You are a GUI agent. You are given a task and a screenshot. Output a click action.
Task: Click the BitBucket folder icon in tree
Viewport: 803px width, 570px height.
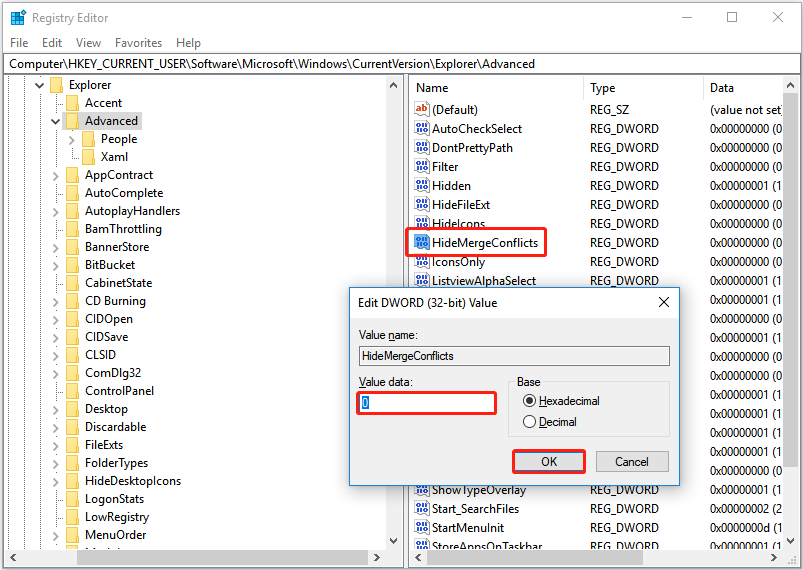[x=72, y=265]
